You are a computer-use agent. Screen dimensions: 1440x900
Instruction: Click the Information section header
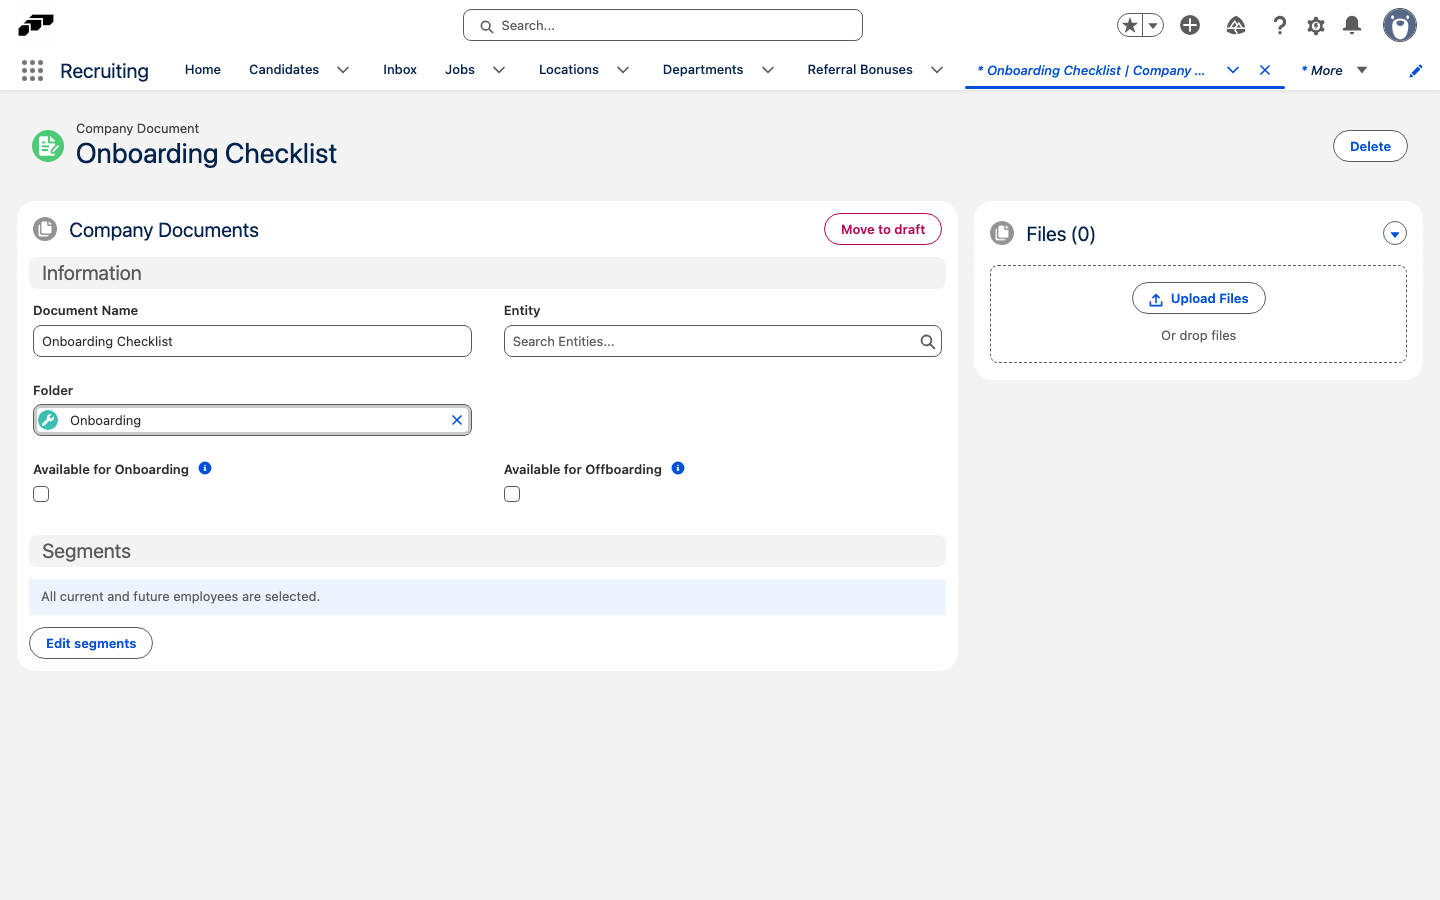coord(487,273)
